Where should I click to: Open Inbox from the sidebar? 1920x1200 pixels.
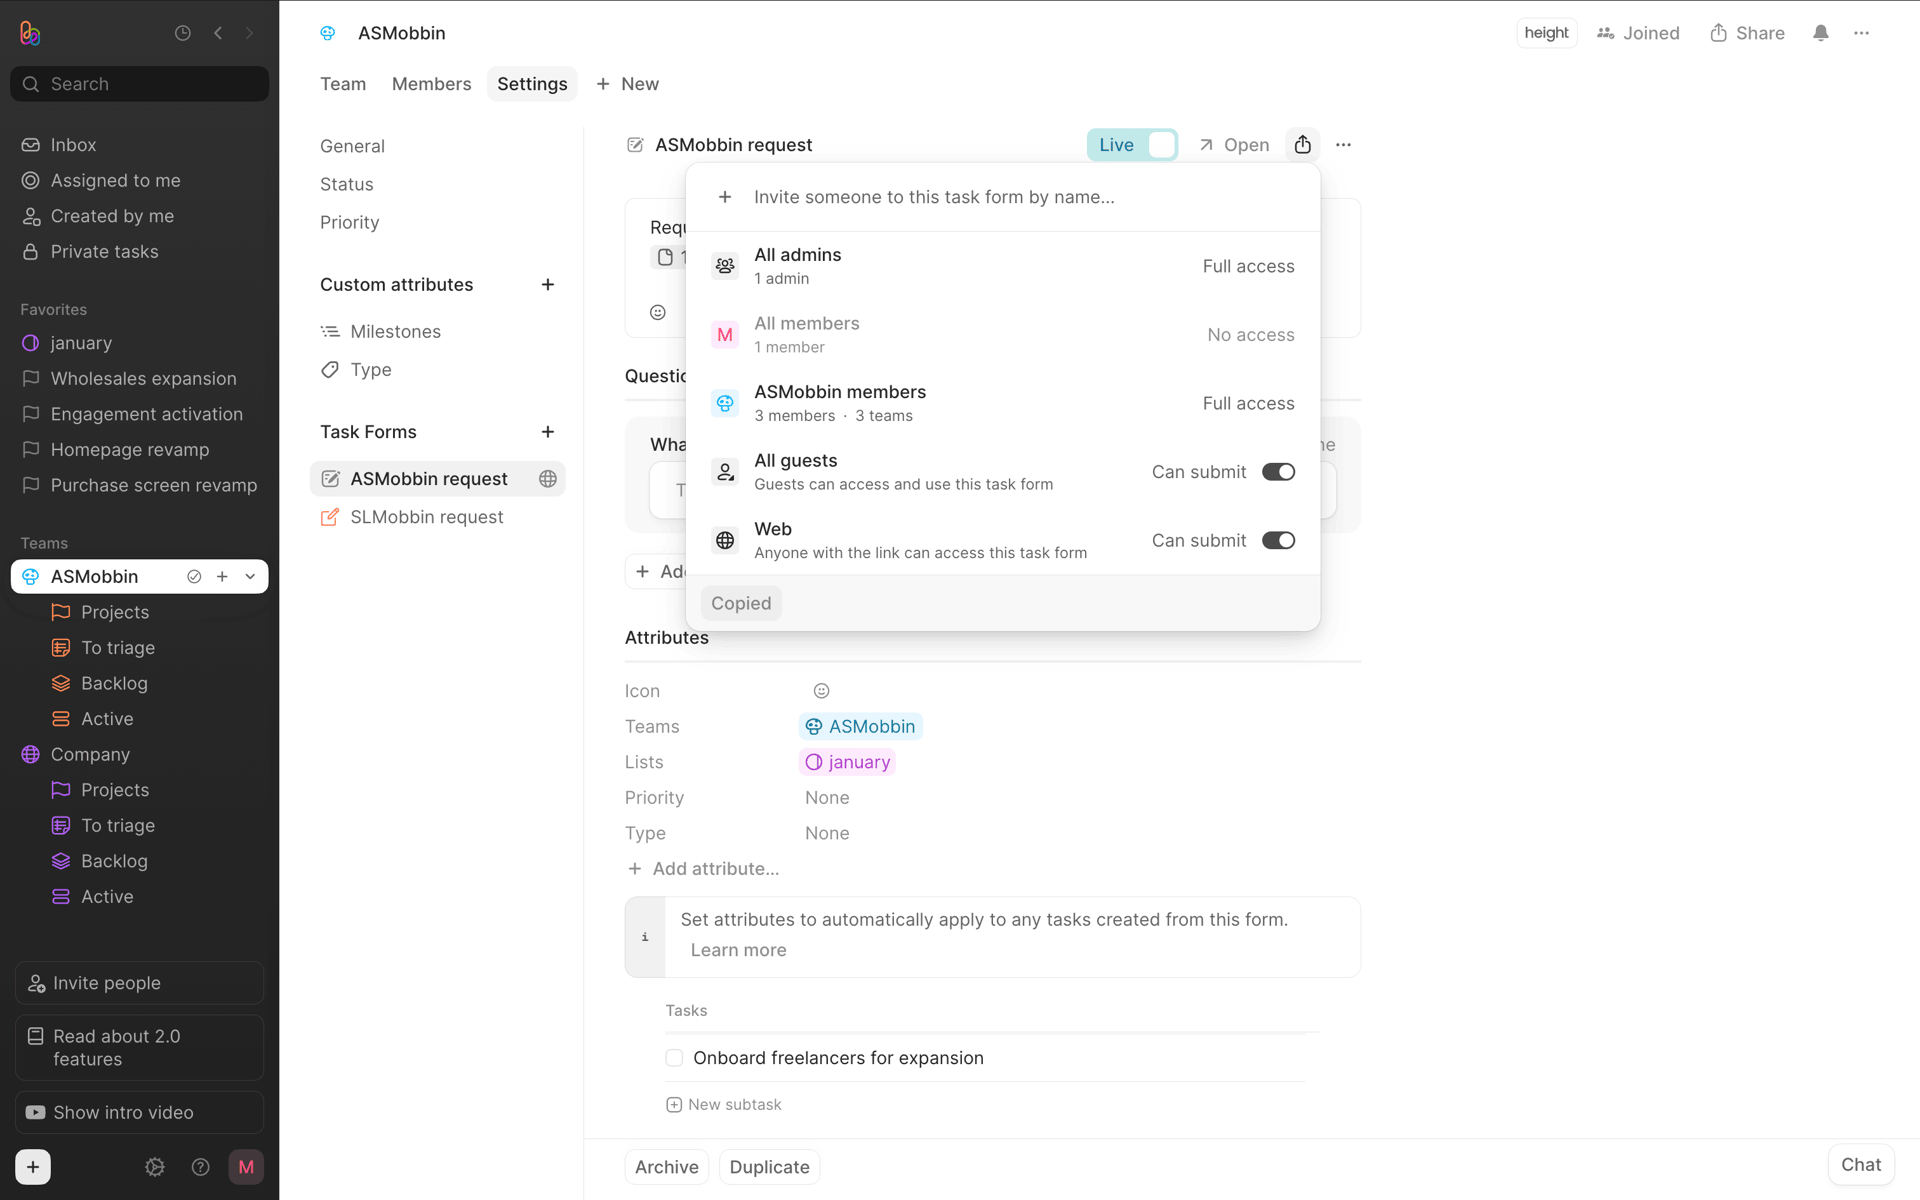[x=73, y=145]
